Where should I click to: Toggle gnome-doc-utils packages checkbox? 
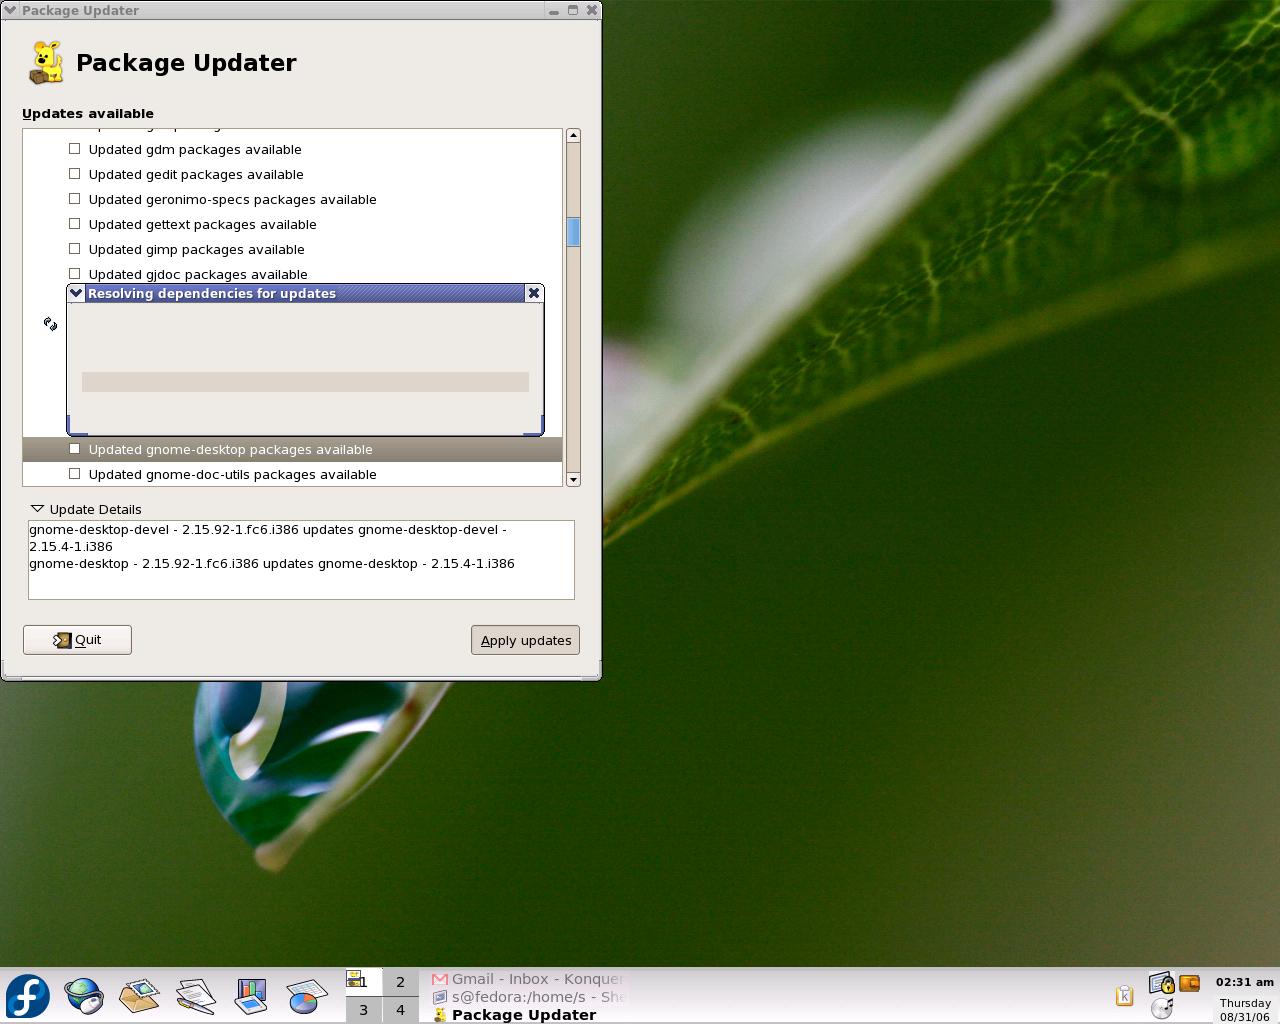[x=74, y=474]
